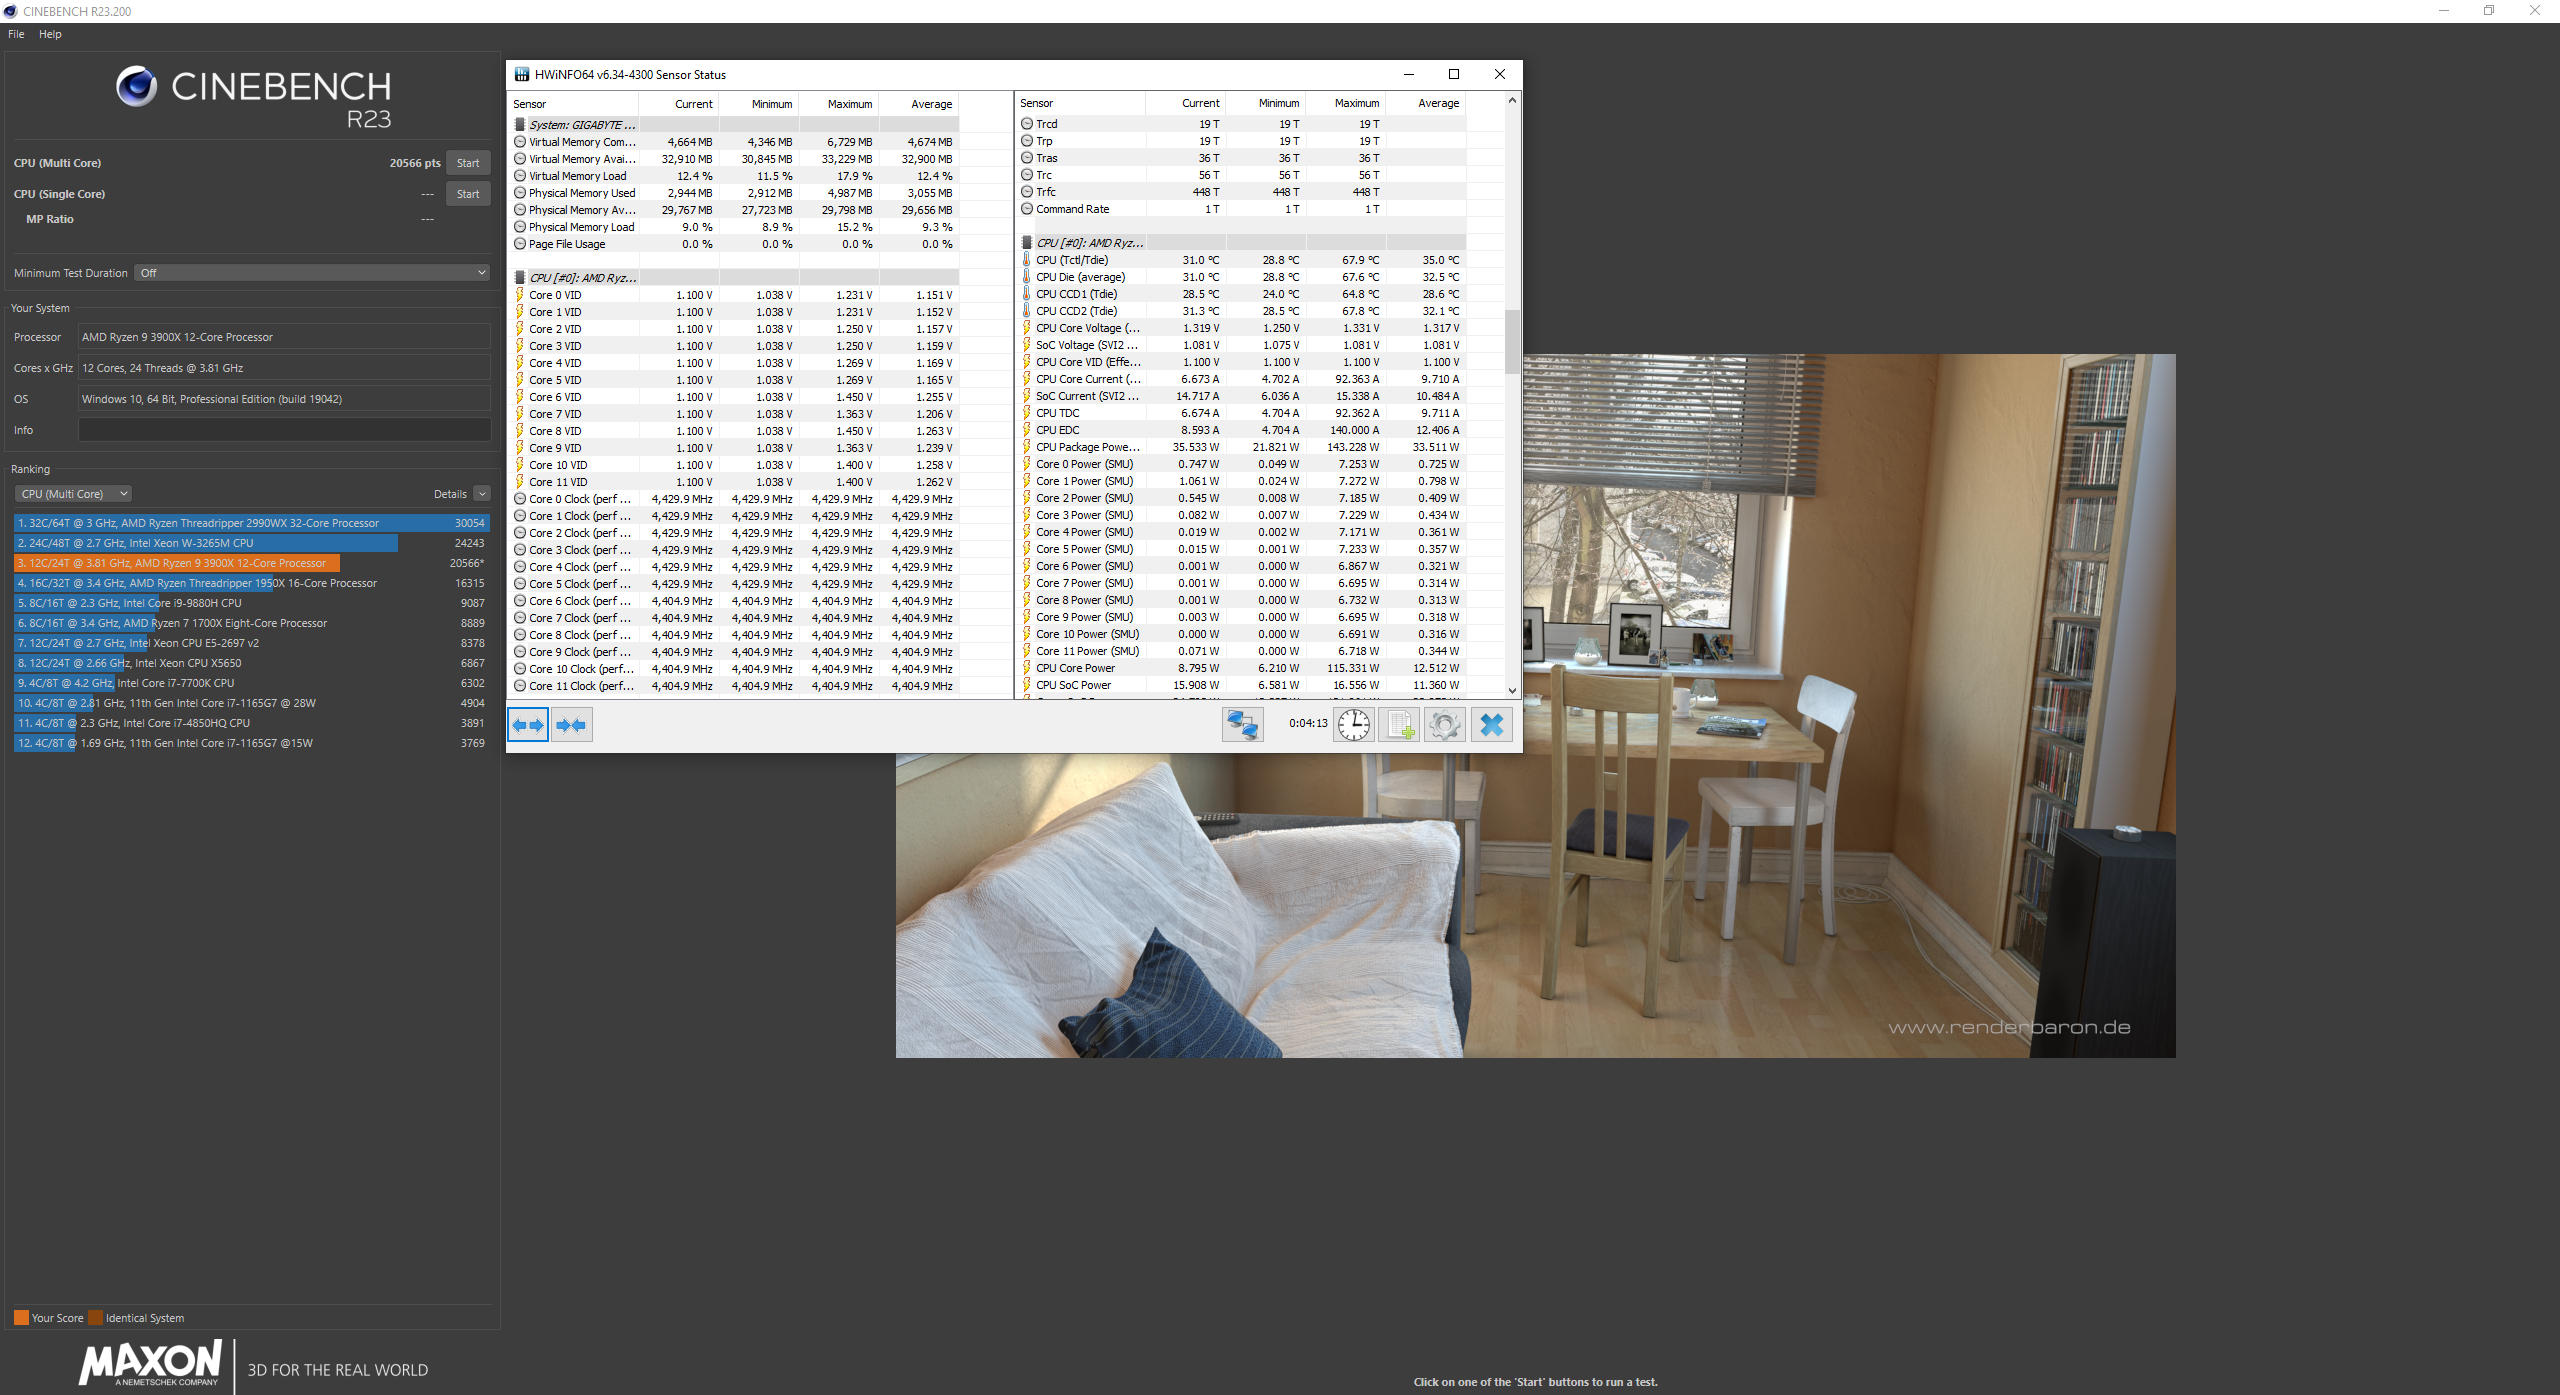Open the Minimum Test Duration dropdown

tap(313, 273)
